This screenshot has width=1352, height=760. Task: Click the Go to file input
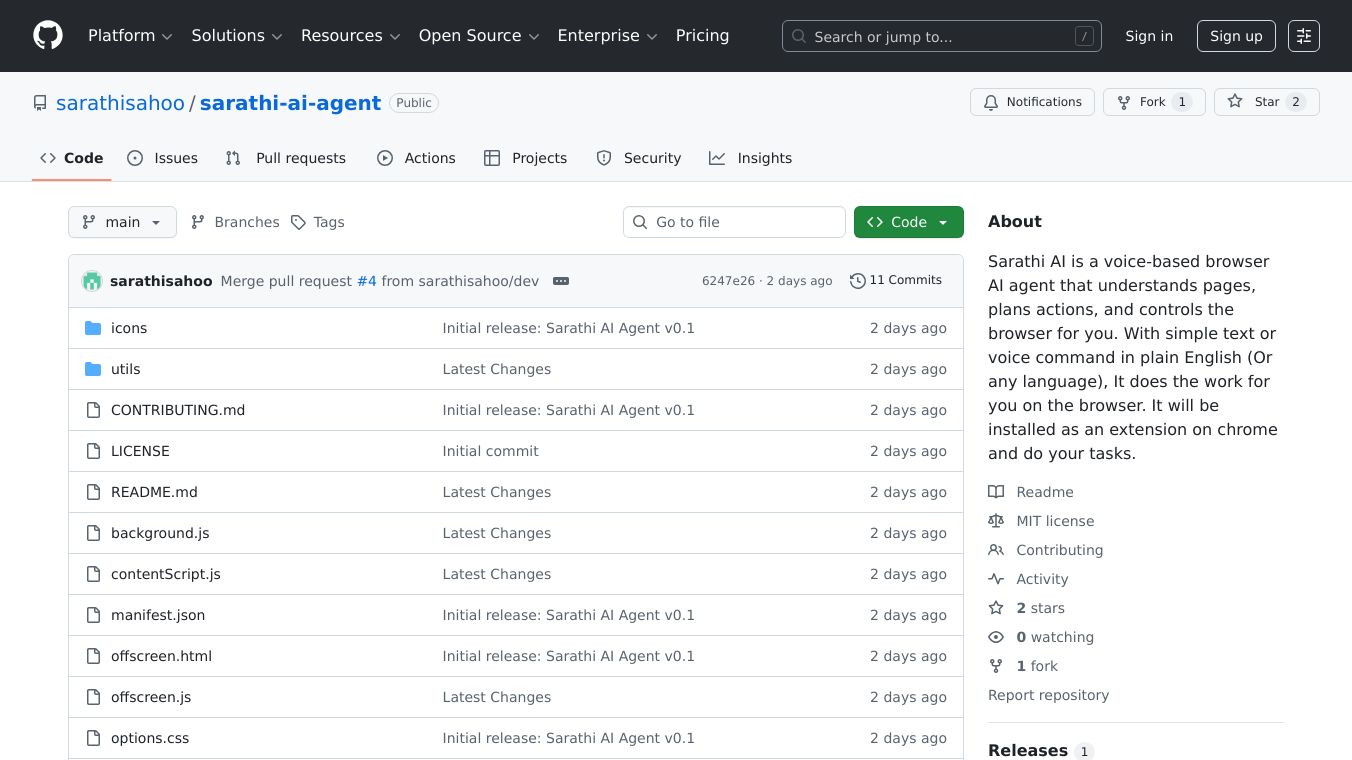734,222
